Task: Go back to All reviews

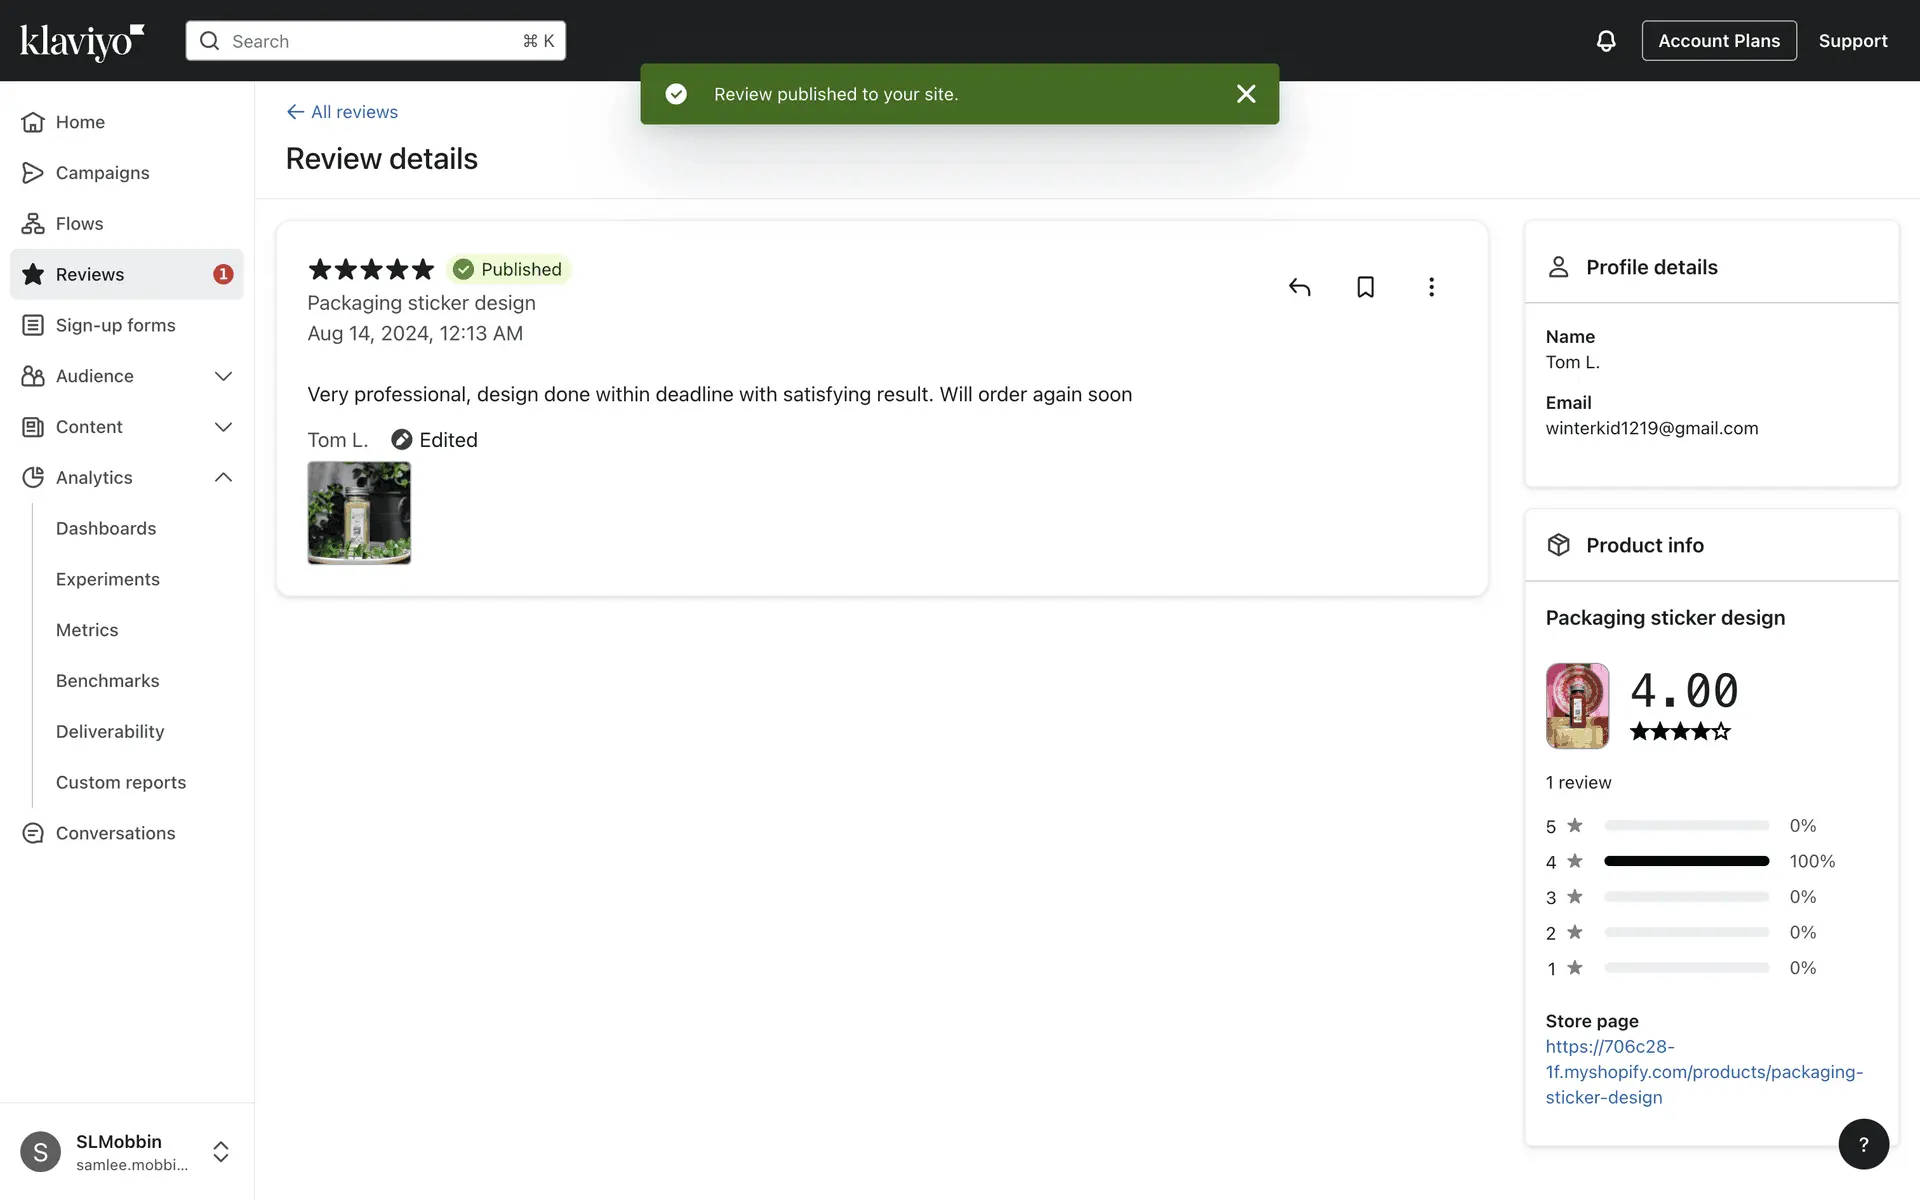Action: (342, 112)
